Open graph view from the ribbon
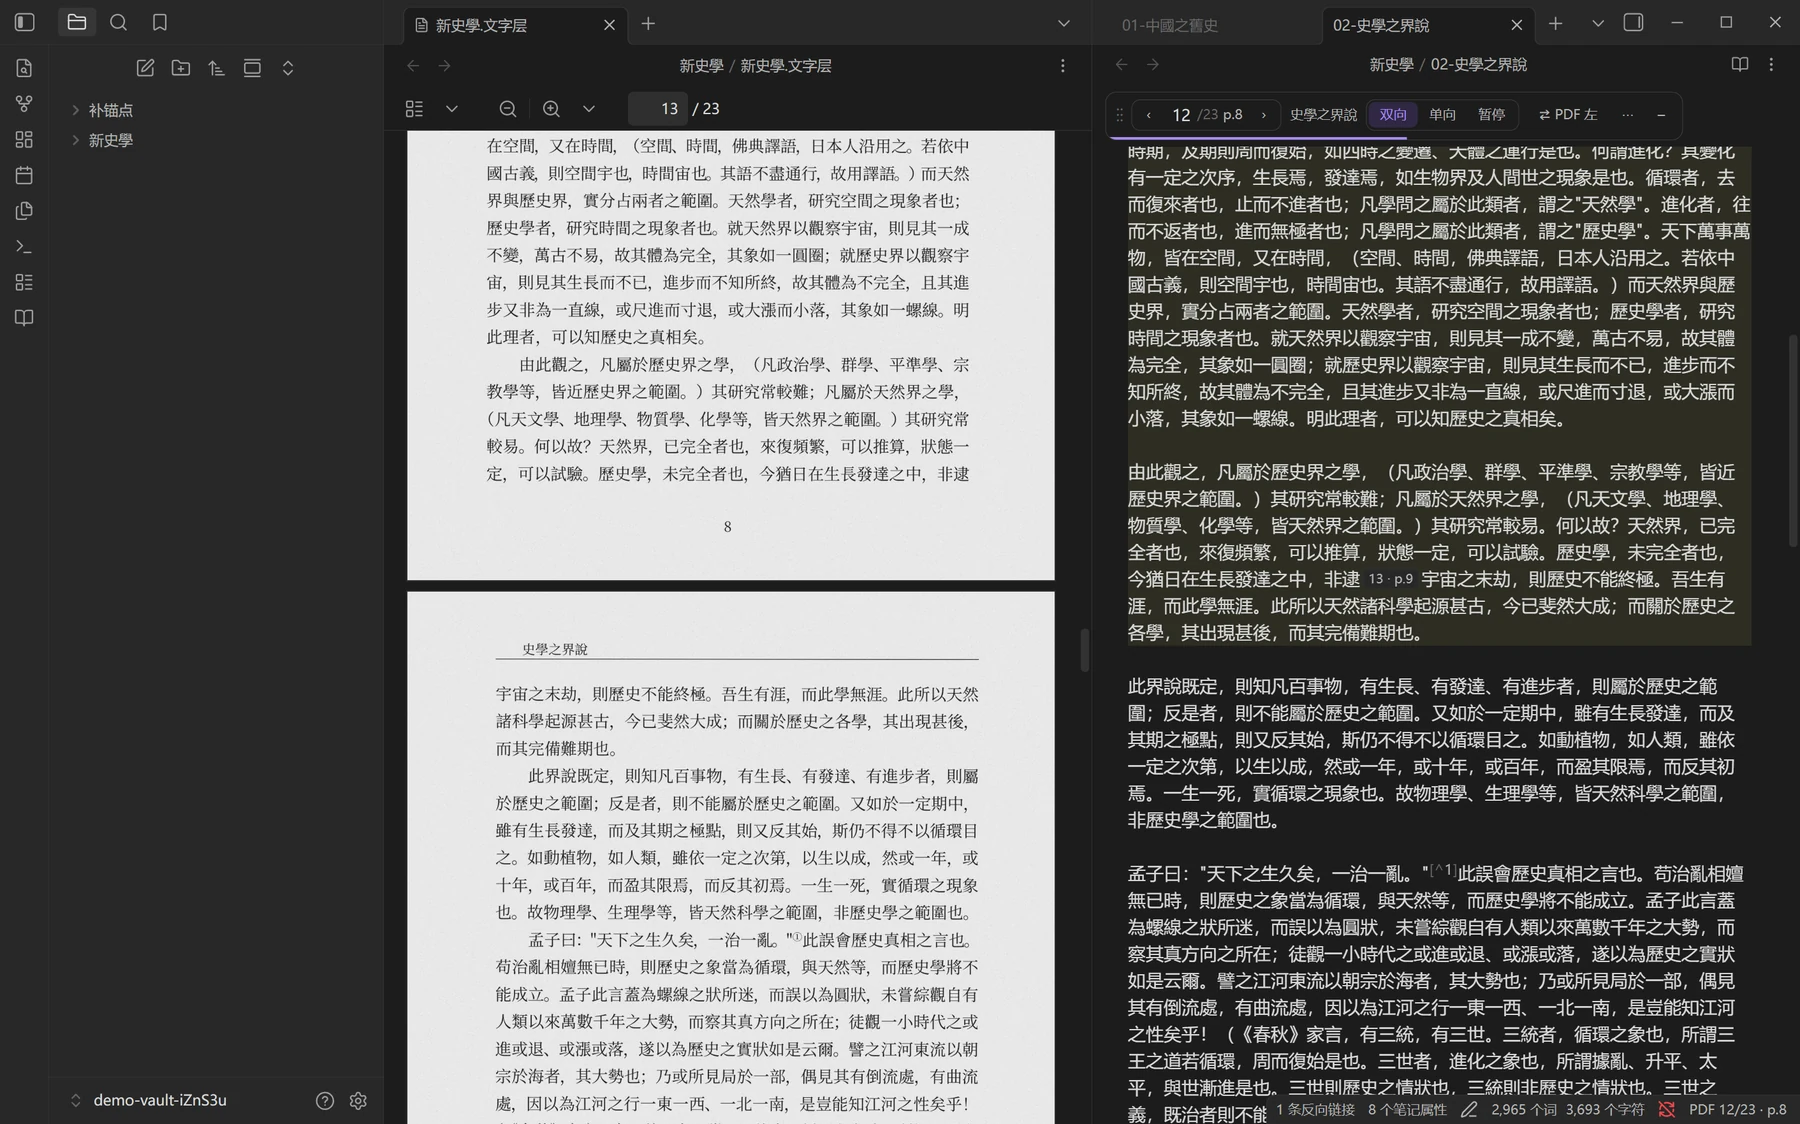 pyautogui.click(x=25, y=104)
